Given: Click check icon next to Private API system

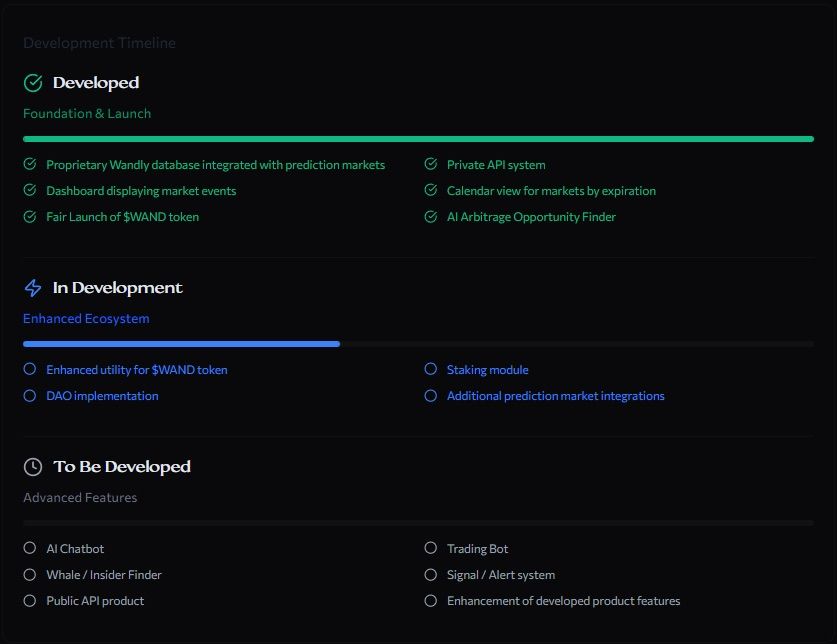Looking at the screenshot, I should pyautogui.click(x=431, y=164).
